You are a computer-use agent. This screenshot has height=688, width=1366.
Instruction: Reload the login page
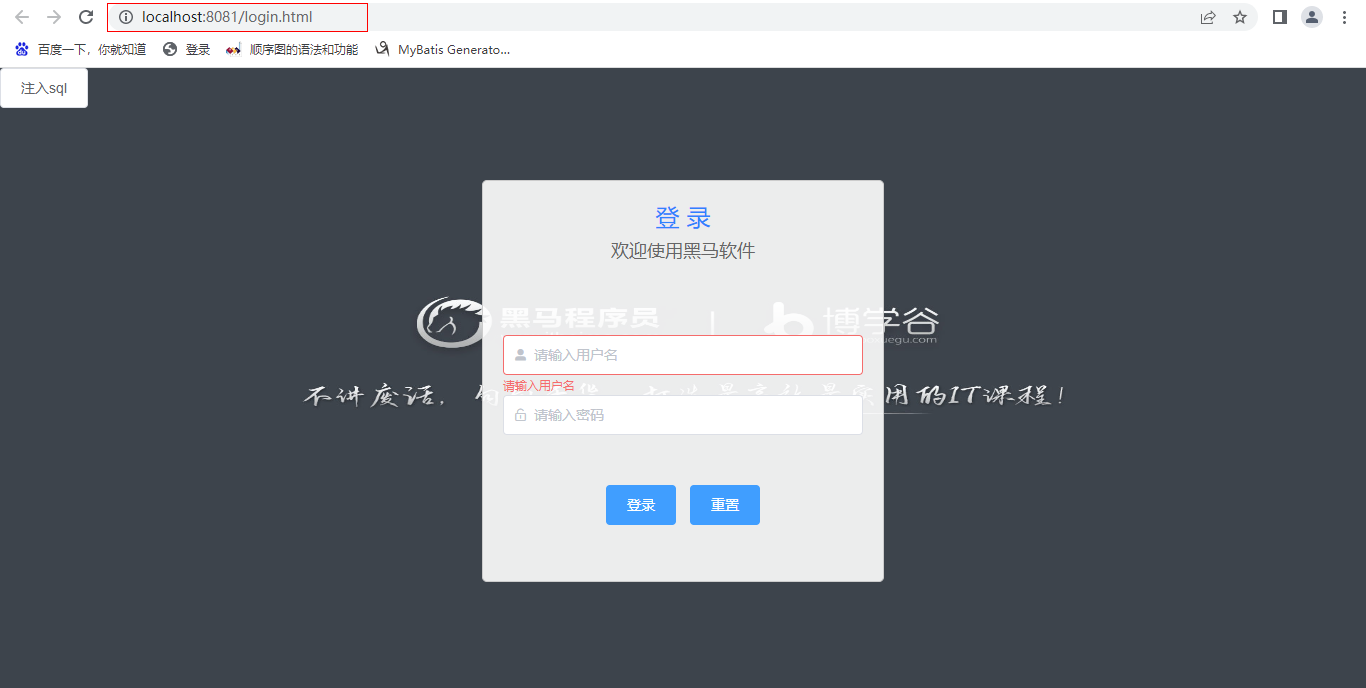86,17
